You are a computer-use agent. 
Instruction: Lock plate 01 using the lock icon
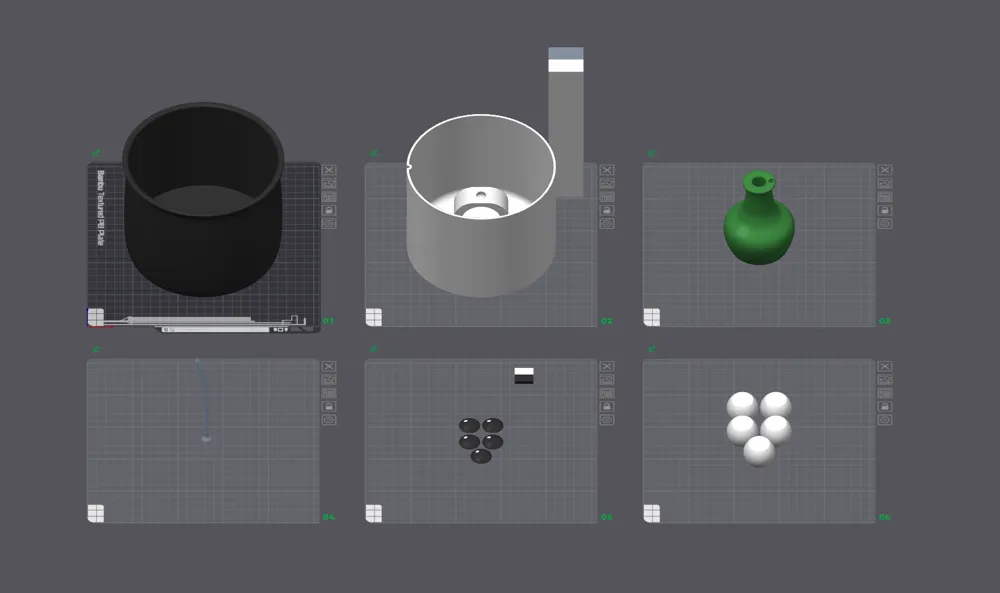(331, 210)
